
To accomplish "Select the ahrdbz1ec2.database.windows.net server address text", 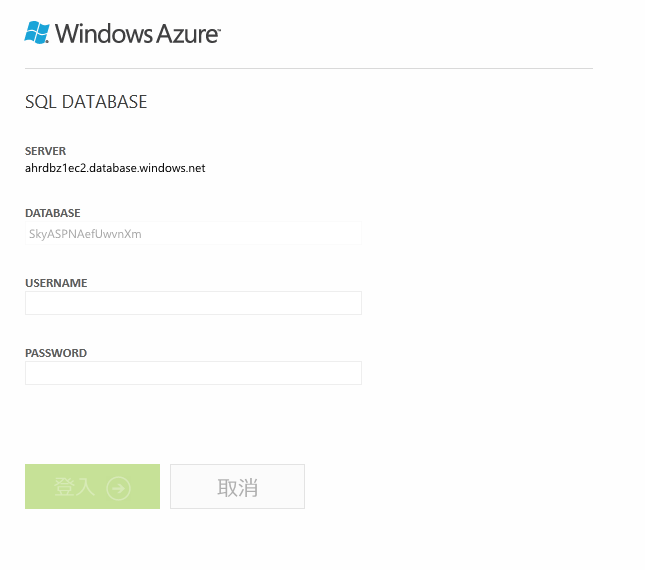I will click(x=115, y=168).
